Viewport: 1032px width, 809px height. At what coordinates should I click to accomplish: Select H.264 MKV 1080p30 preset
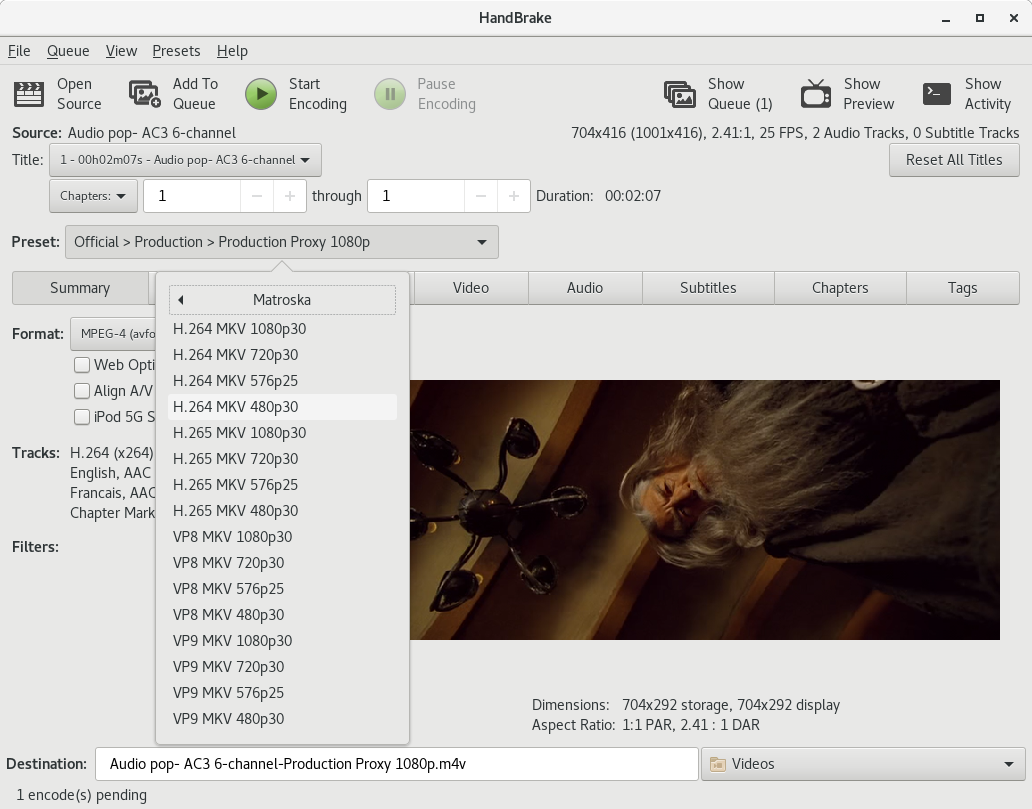282,328
